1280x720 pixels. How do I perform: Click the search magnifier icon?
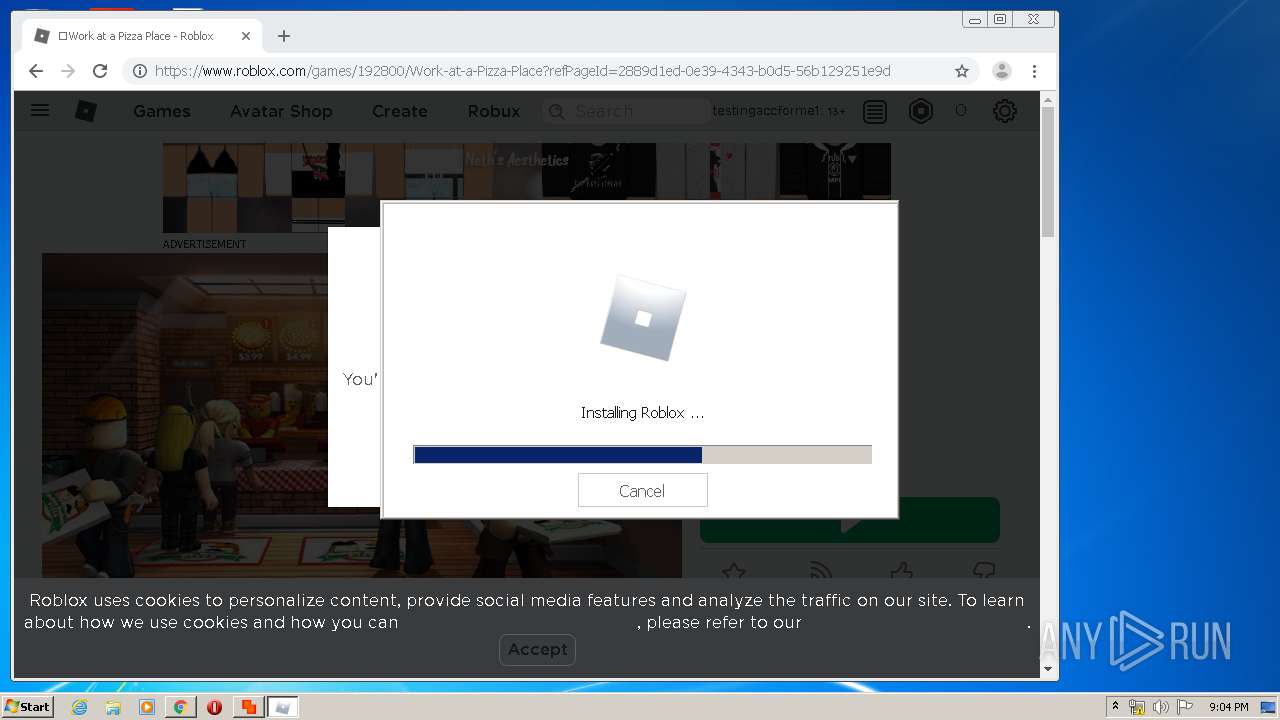pyautogui.click(x=557, y=111)
